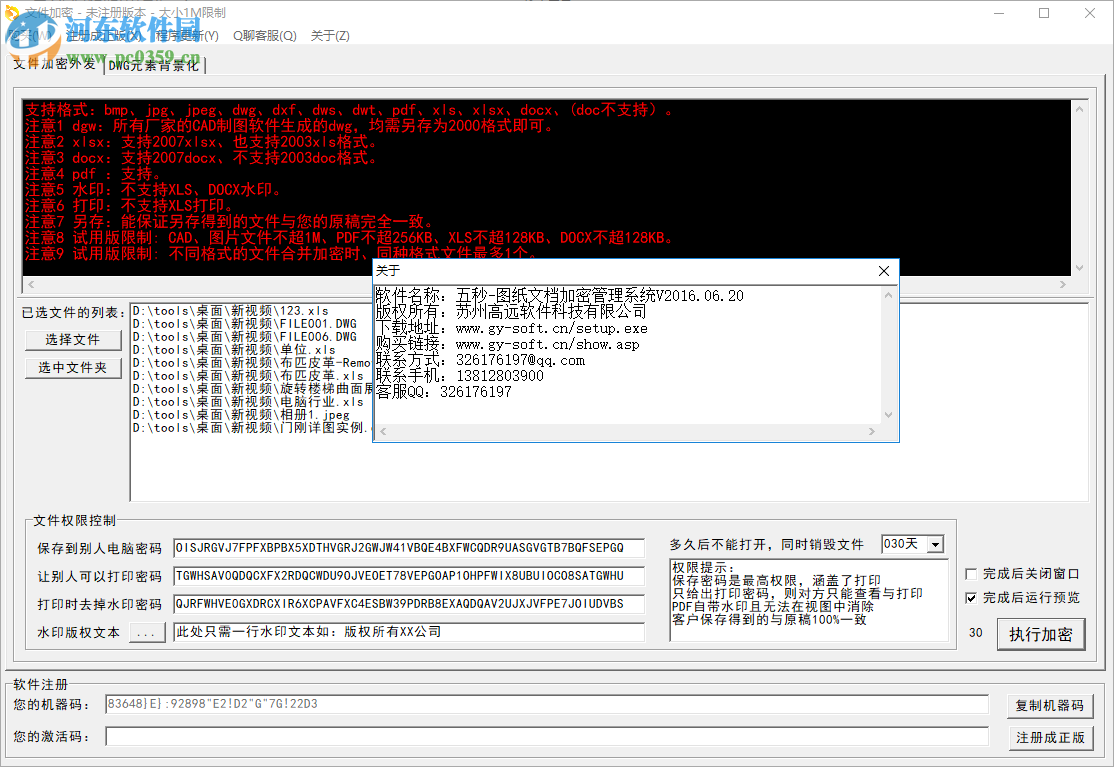The height and width of the screenshot is (767, 1114).
Task: Open the 关于(Z) menu
Action: (330, 36)
